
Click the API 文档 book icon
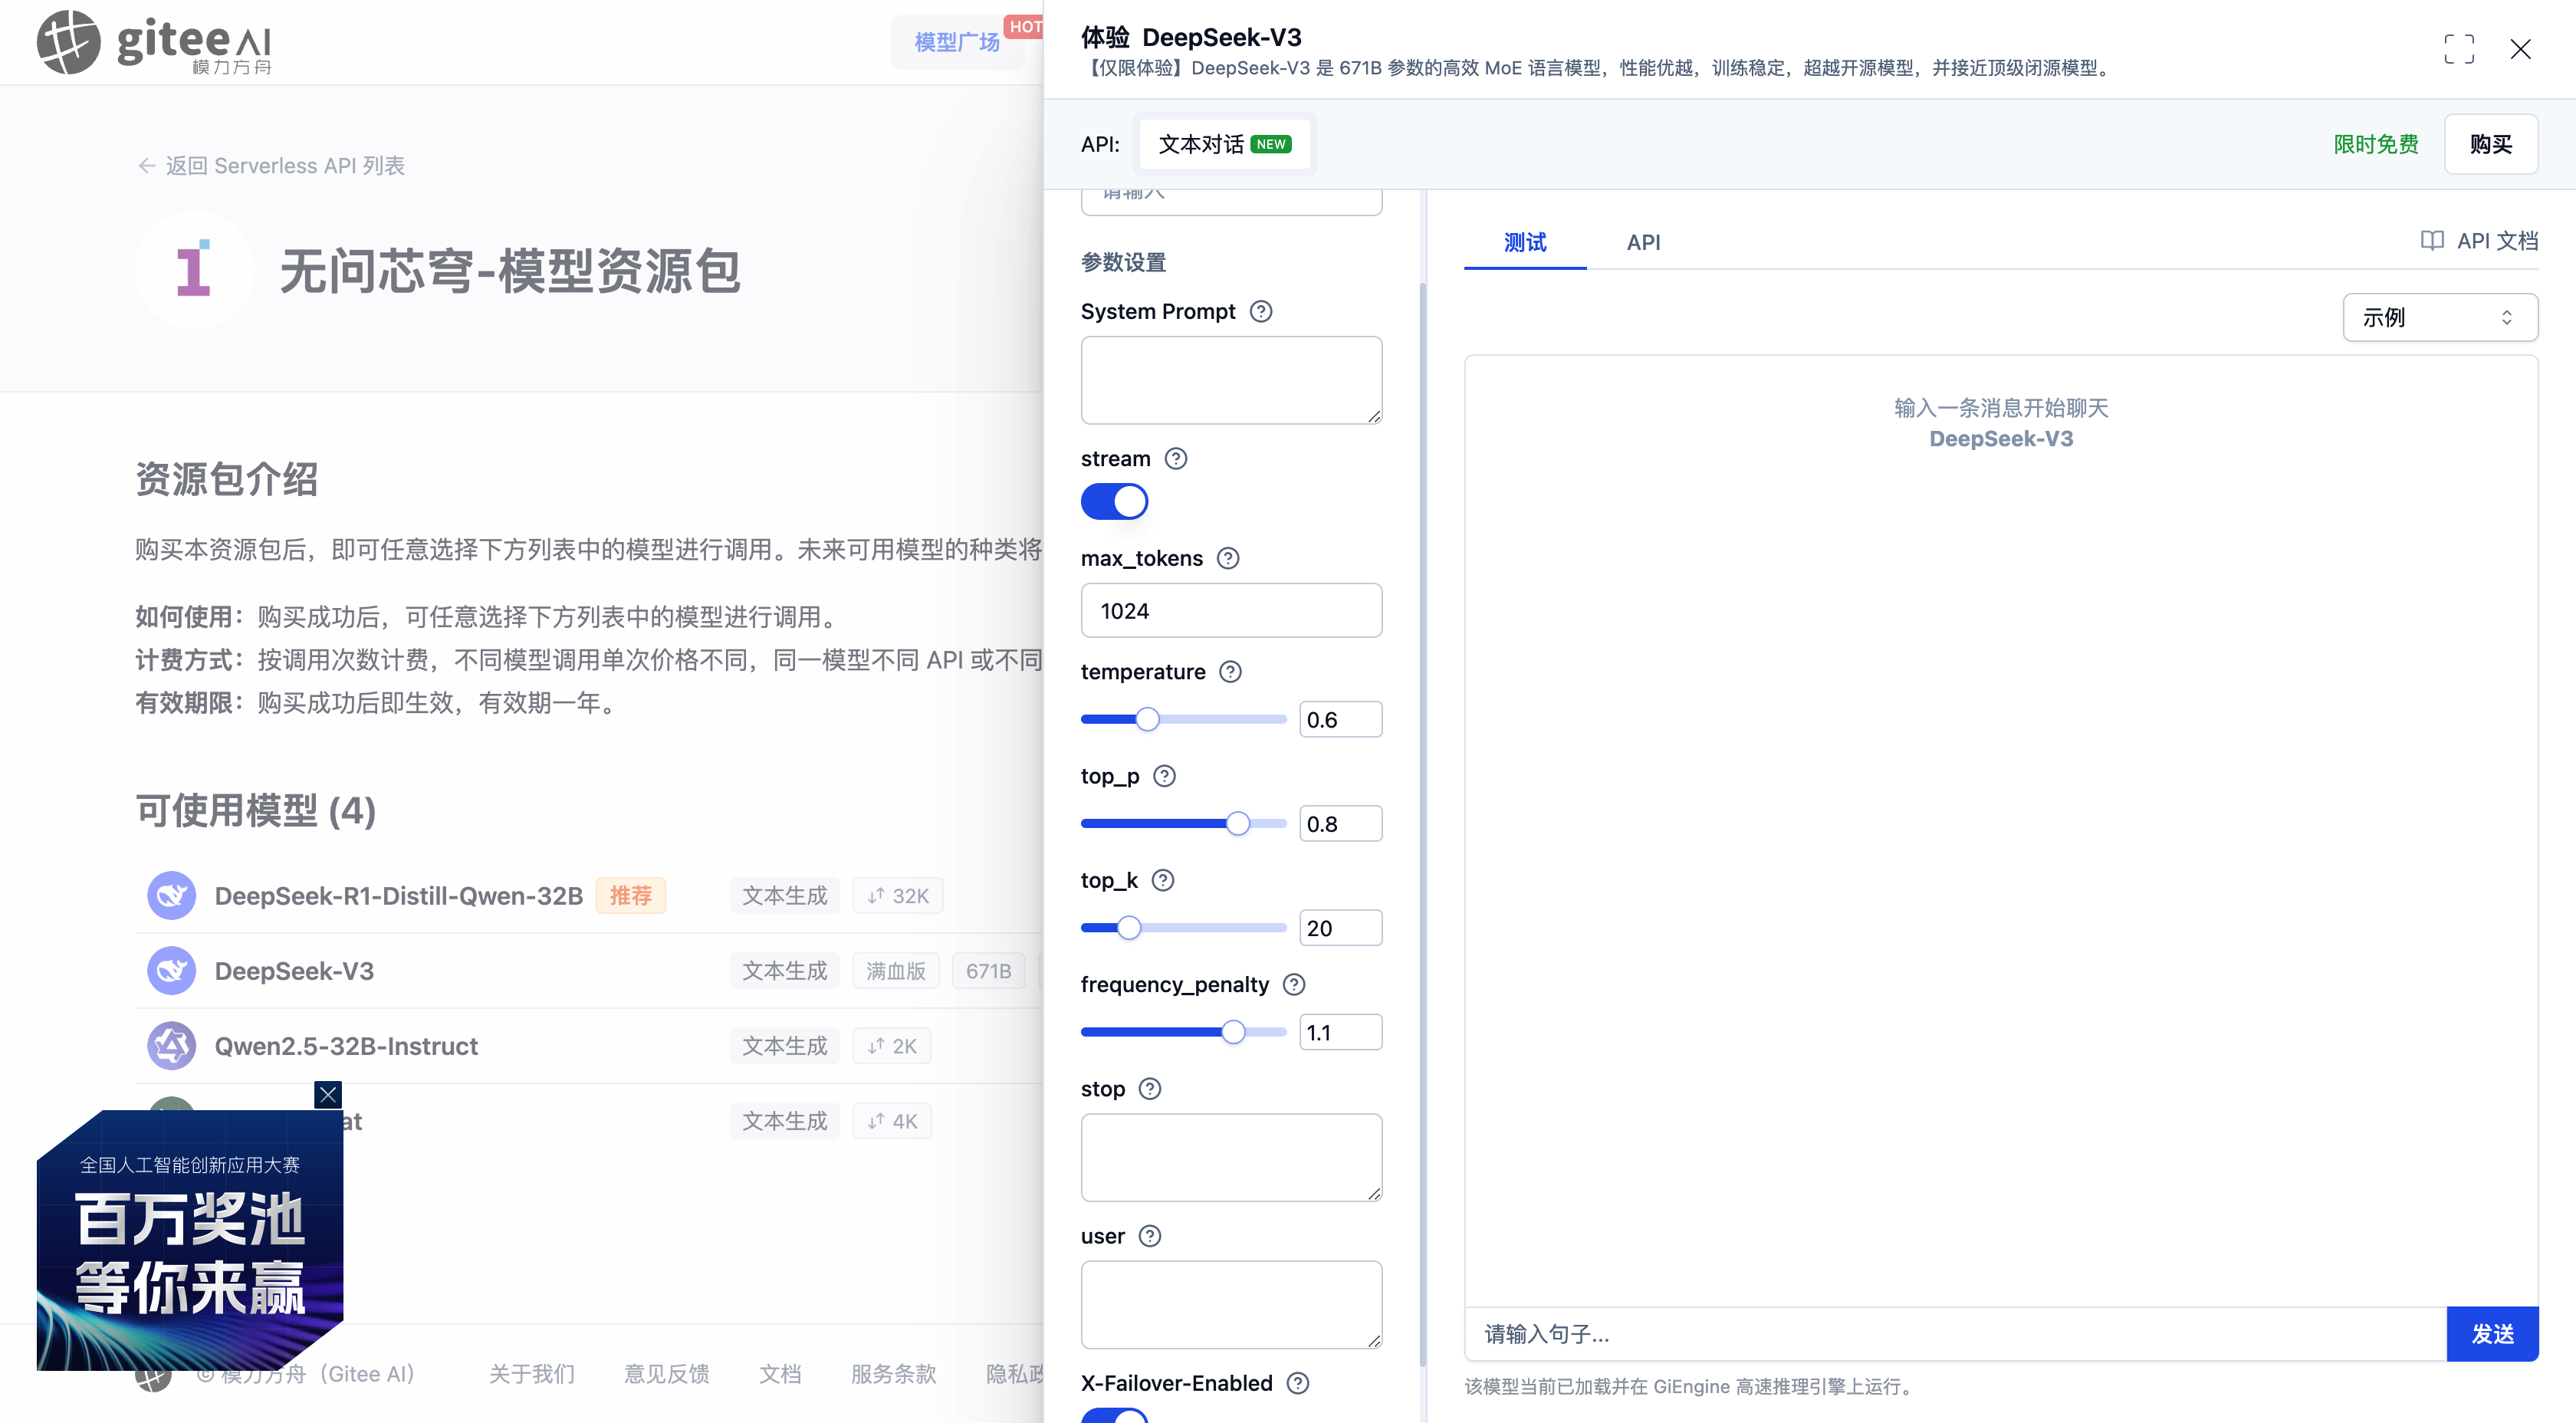[x=2432, y=241]
